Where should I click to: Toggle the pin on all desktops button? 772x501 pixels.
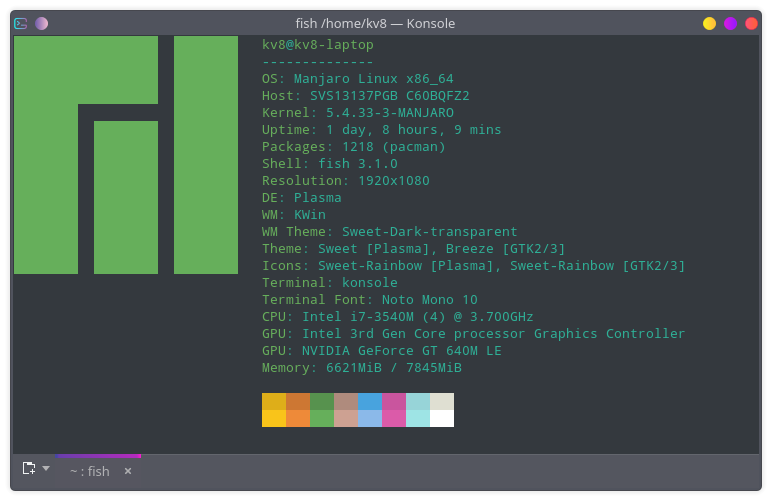[x=41, y=23]
